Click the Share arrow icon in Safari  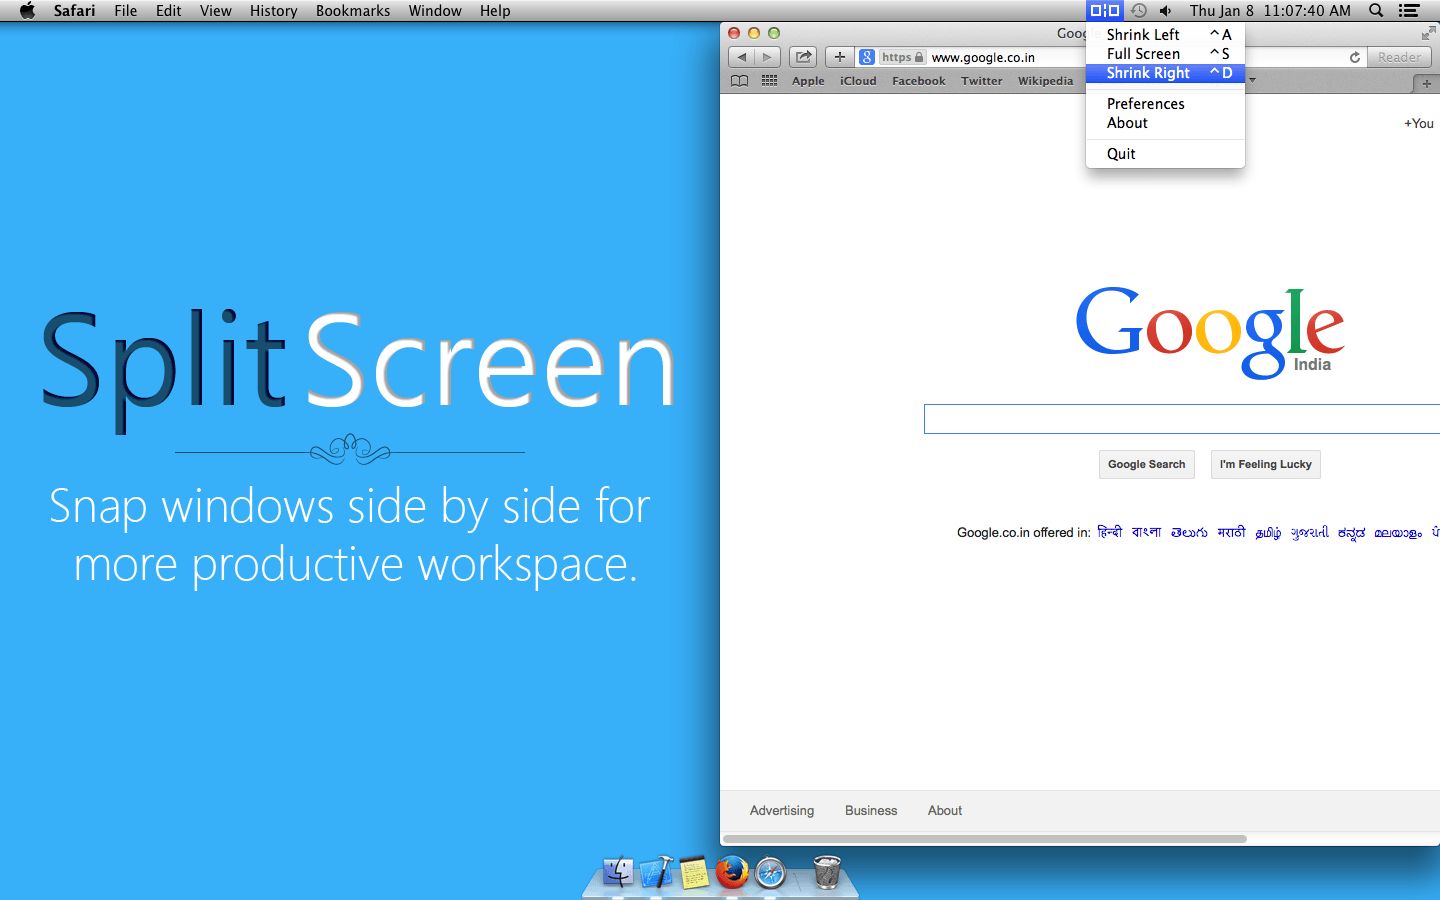pos(803,56)
